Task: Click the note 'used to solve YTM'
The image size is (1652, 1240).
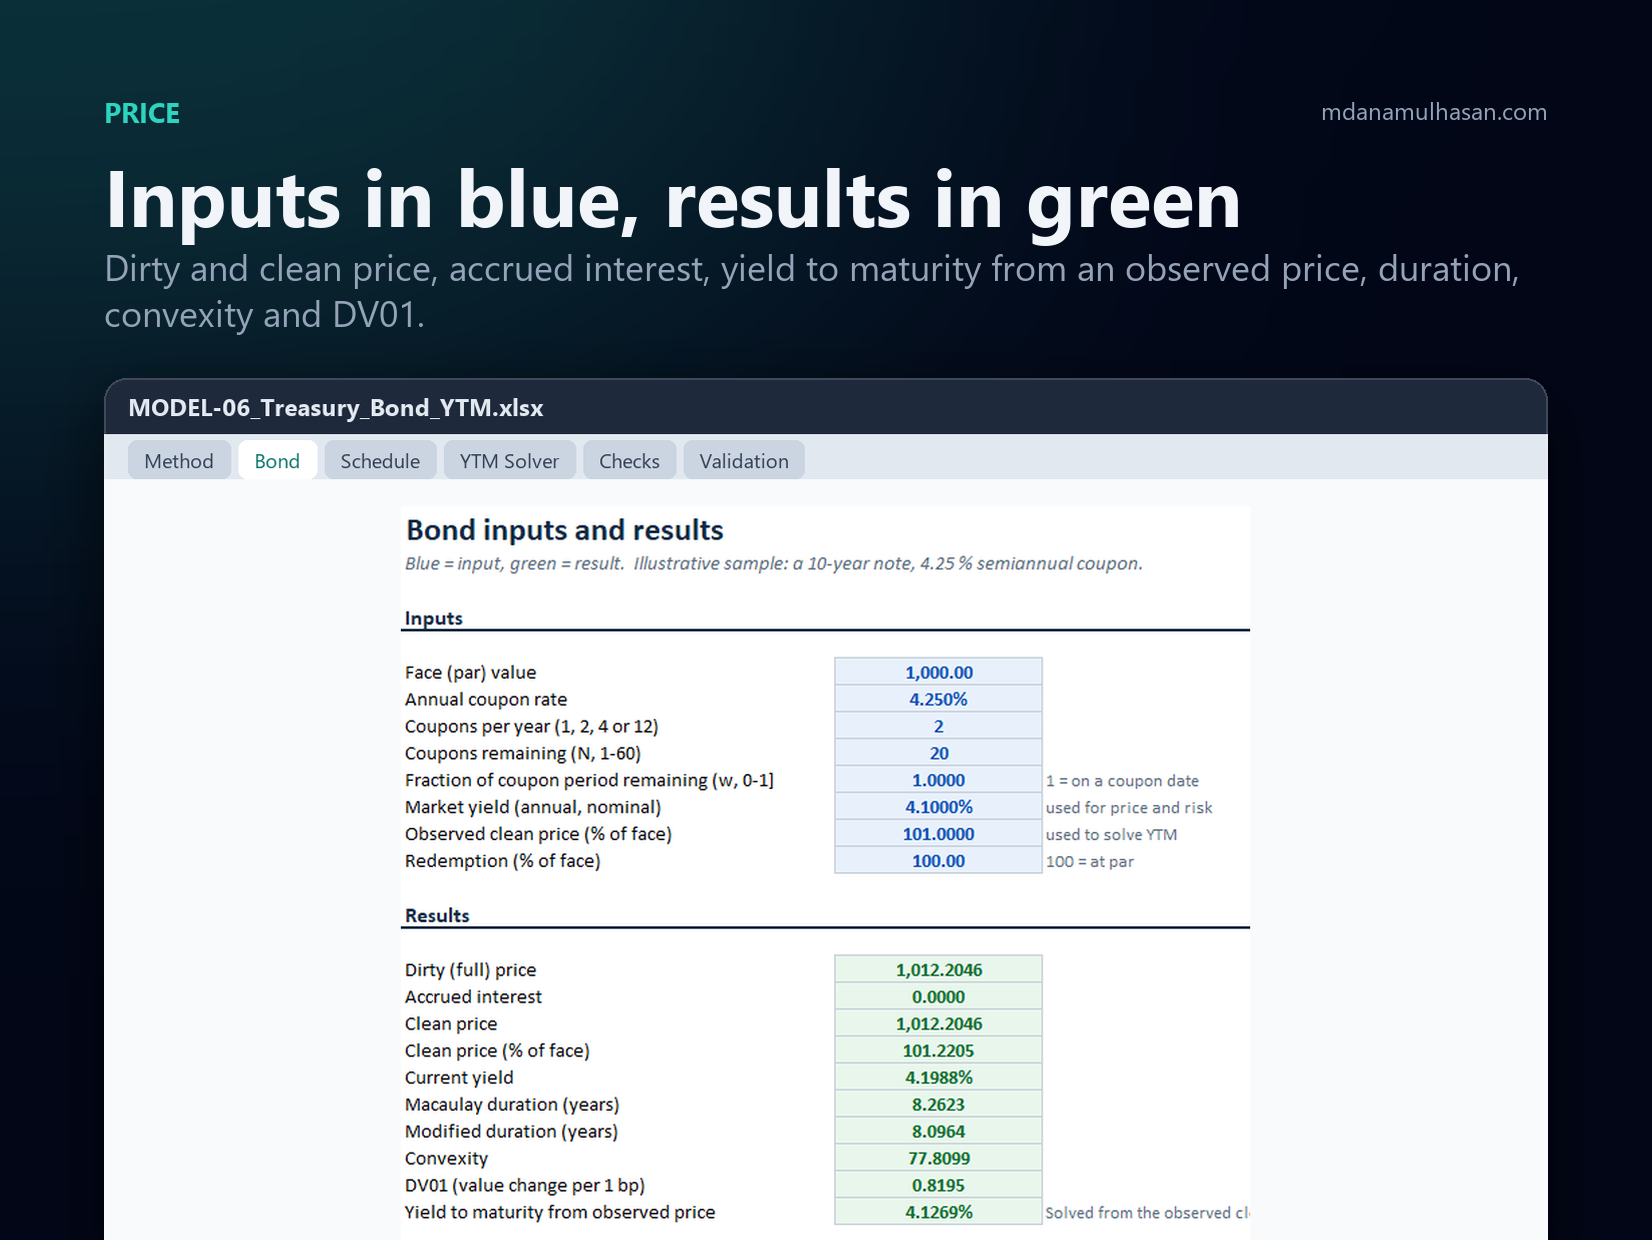Action: [1111, 835]
